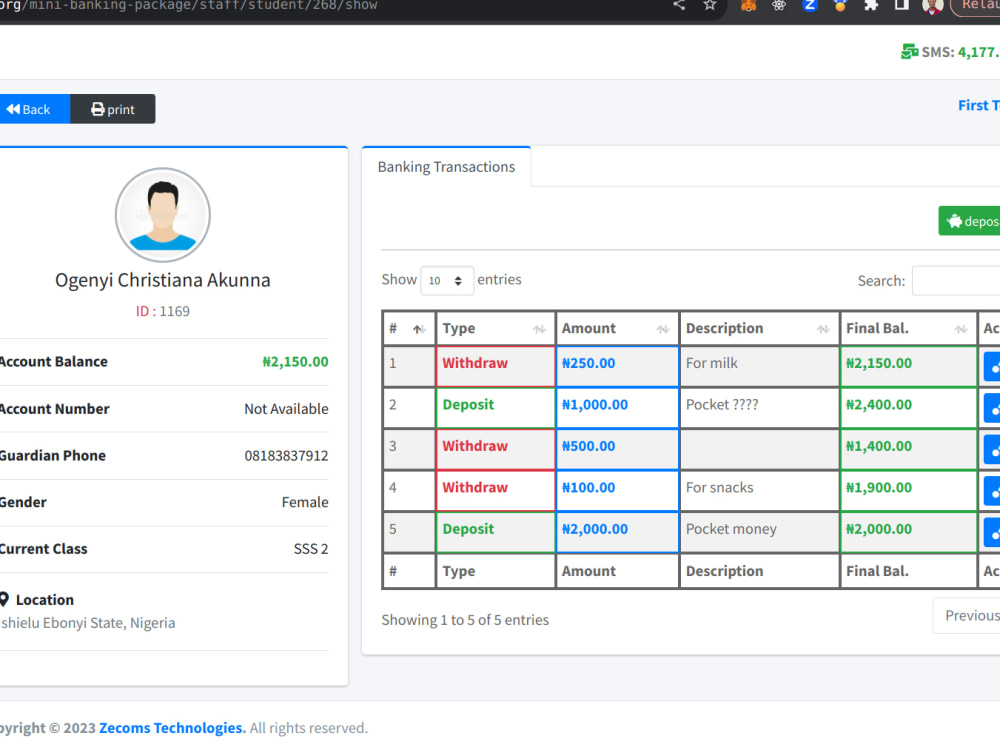Sort table by Description column header
The image size is (1000, 750).
tap(759, 328)
